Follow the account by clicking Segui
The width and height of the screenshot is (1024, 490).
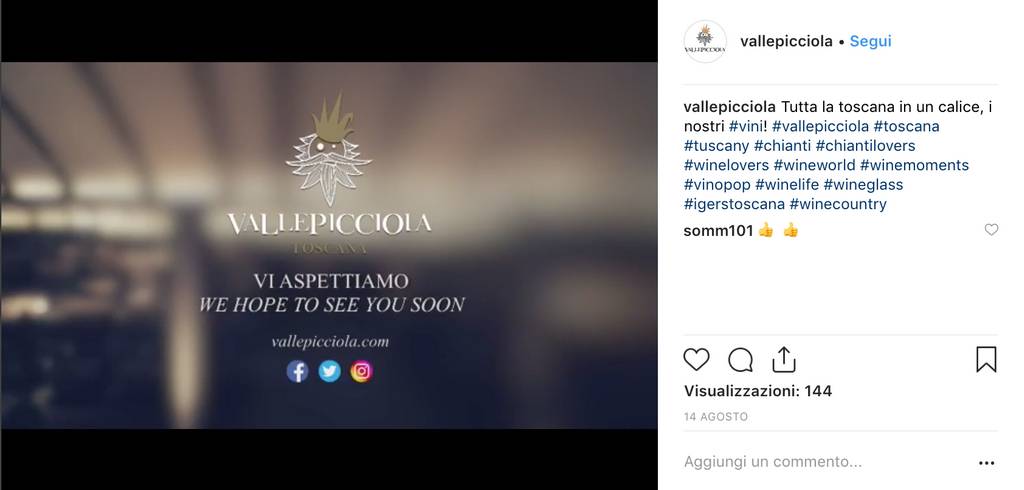pos(870,41)
